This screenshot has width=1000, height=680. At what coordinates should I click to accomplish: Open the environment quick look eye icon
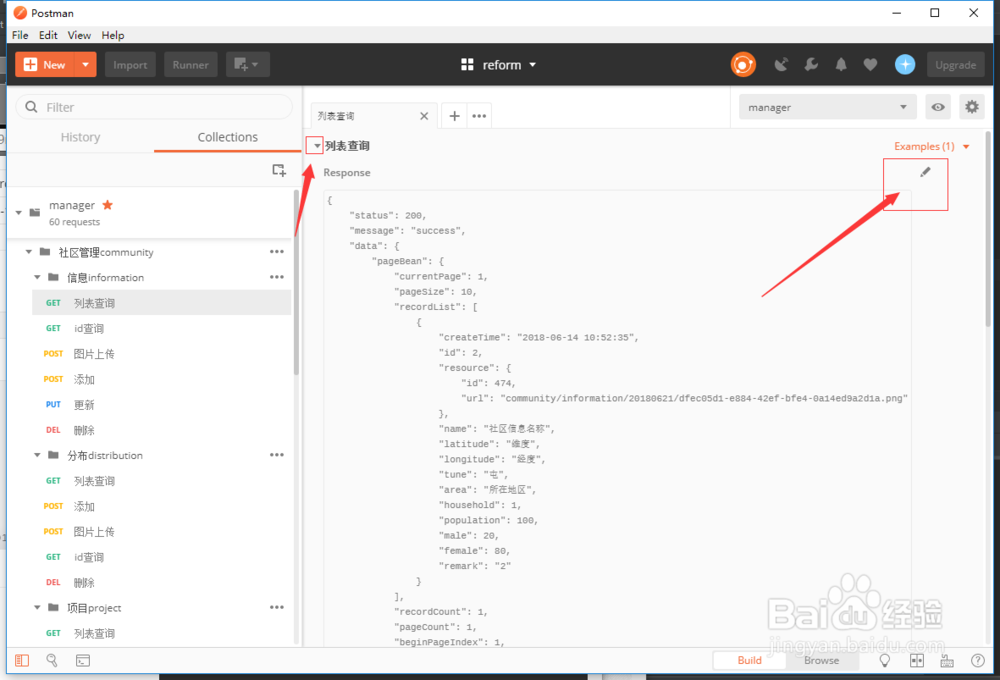(937, 106)
